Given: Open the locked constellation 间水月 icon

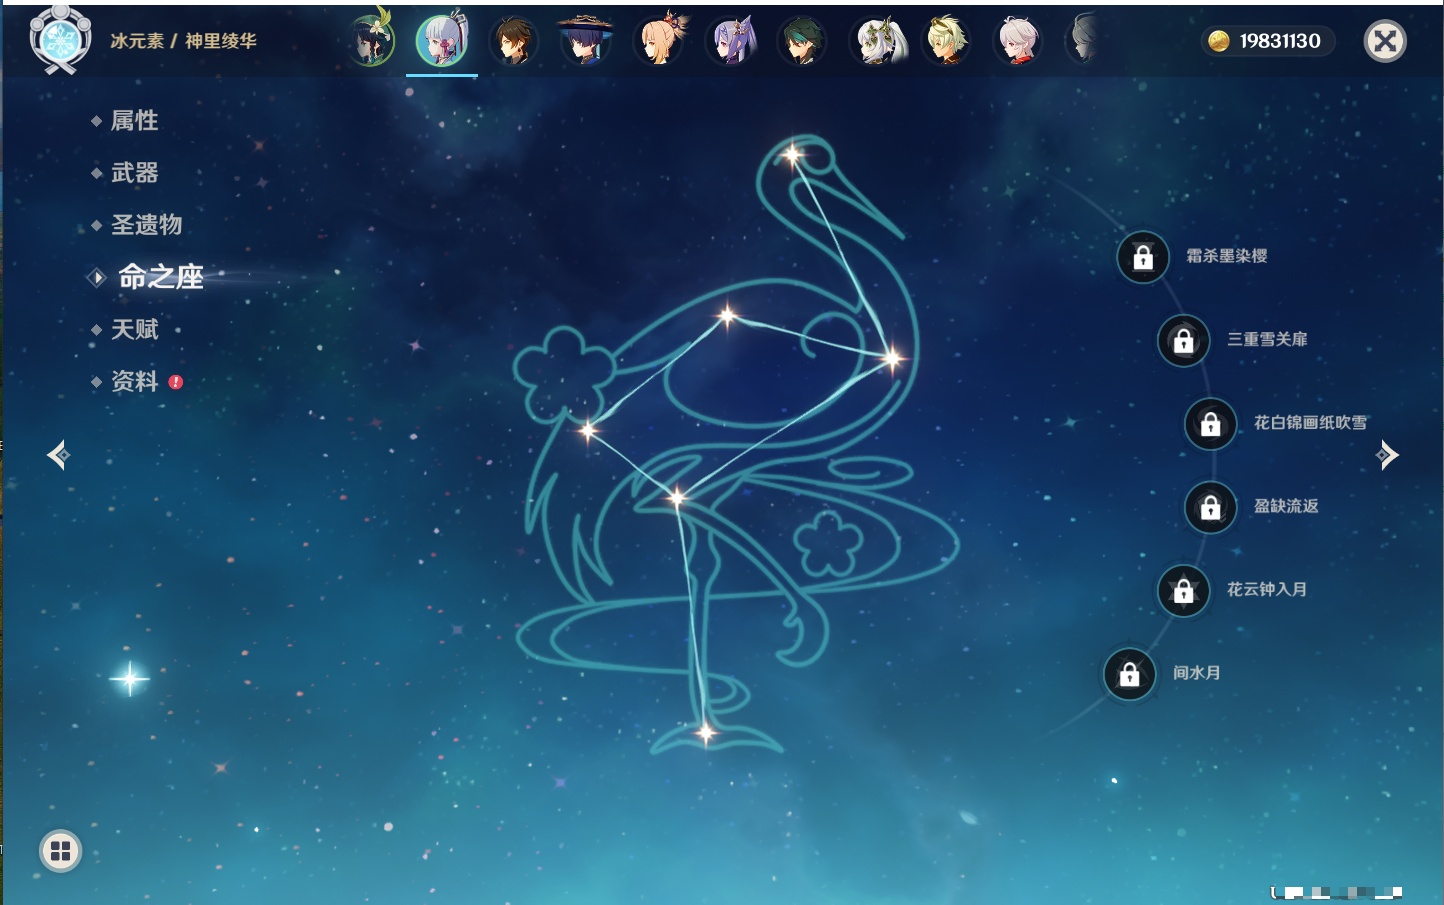Looking at the screenshot, I should [1130, 674].
